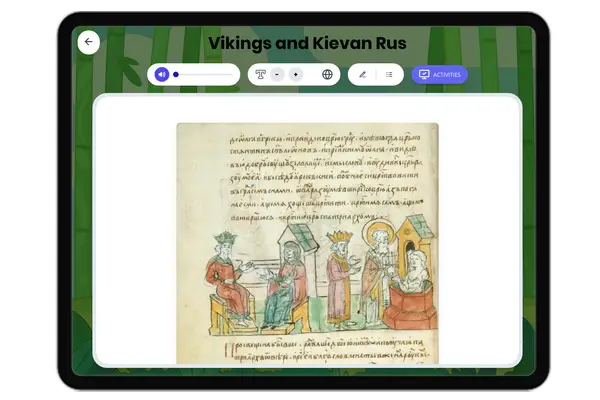Open the list outline icon
Viewport: 600px width, 400px height.
pyautogui.click(x=389, y=74)
